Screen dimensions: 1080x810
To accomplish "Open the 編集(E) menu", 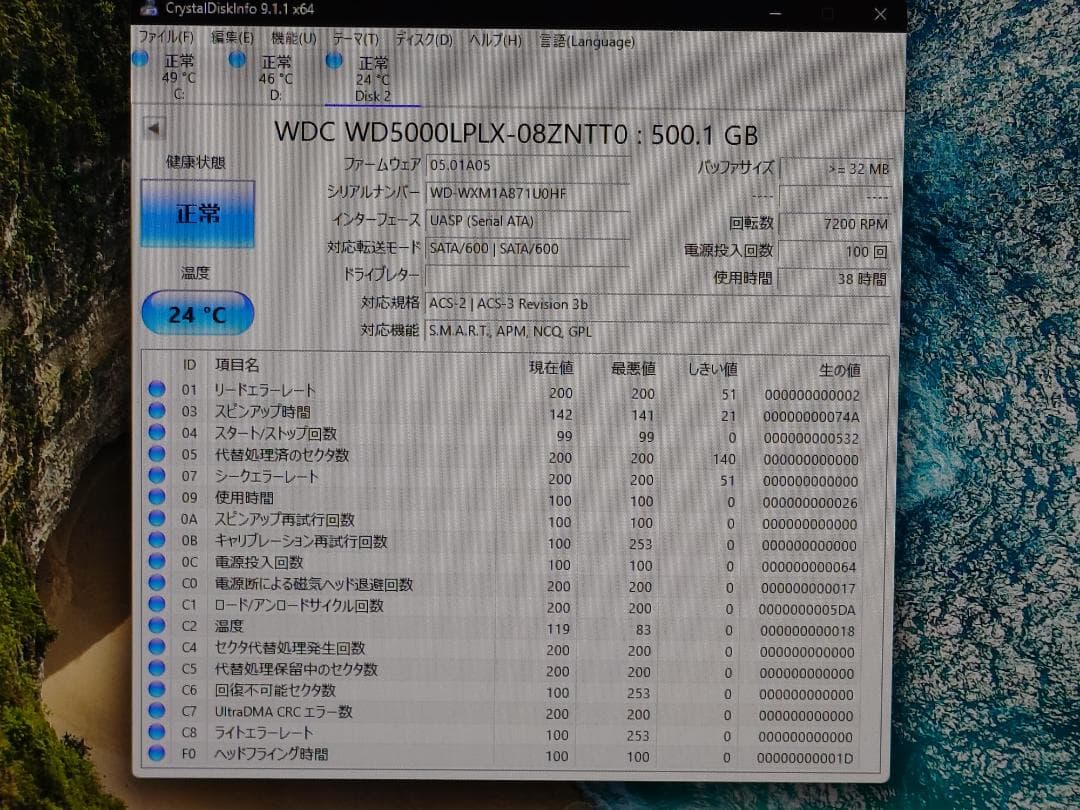I will [x=232, y=37].
